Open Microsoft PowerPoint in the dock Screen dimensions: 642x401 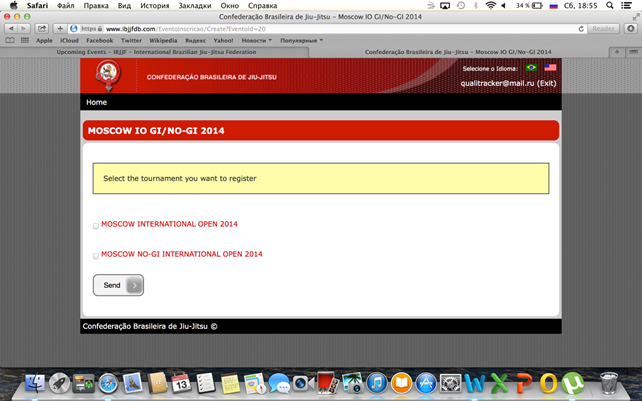click(524, 383)
